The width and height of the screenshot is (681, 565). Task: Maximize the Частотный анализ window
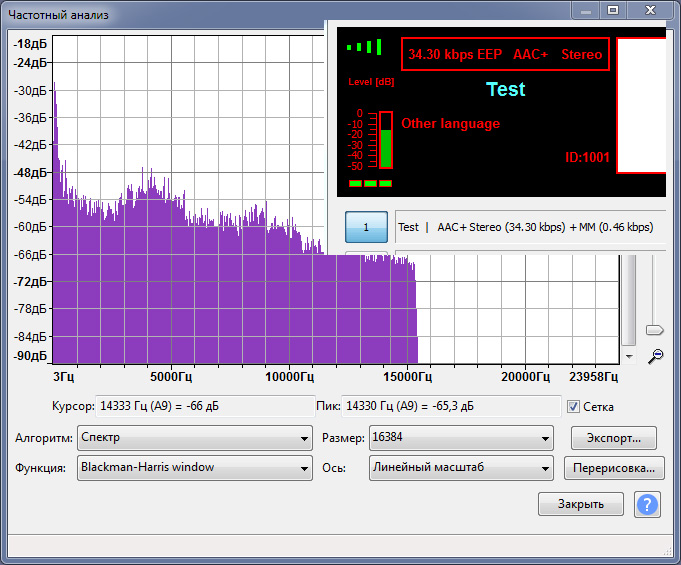[613, 10]
